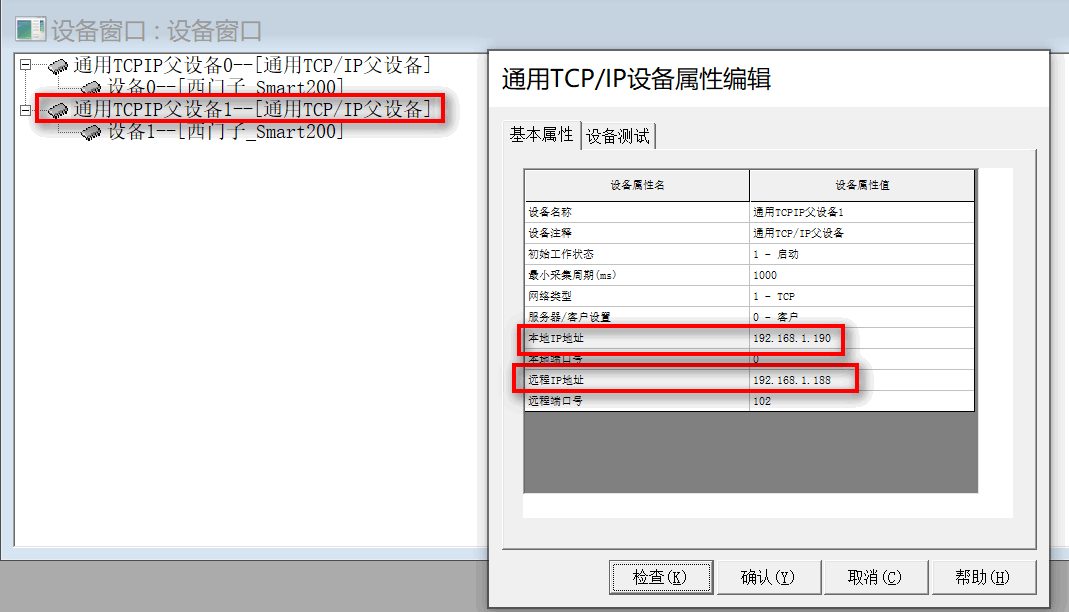This screenshot has height=612, width=1069.
Task: Collapse the 通用TCPIP父设备0 tree node
Action: (x=25, y=67)
